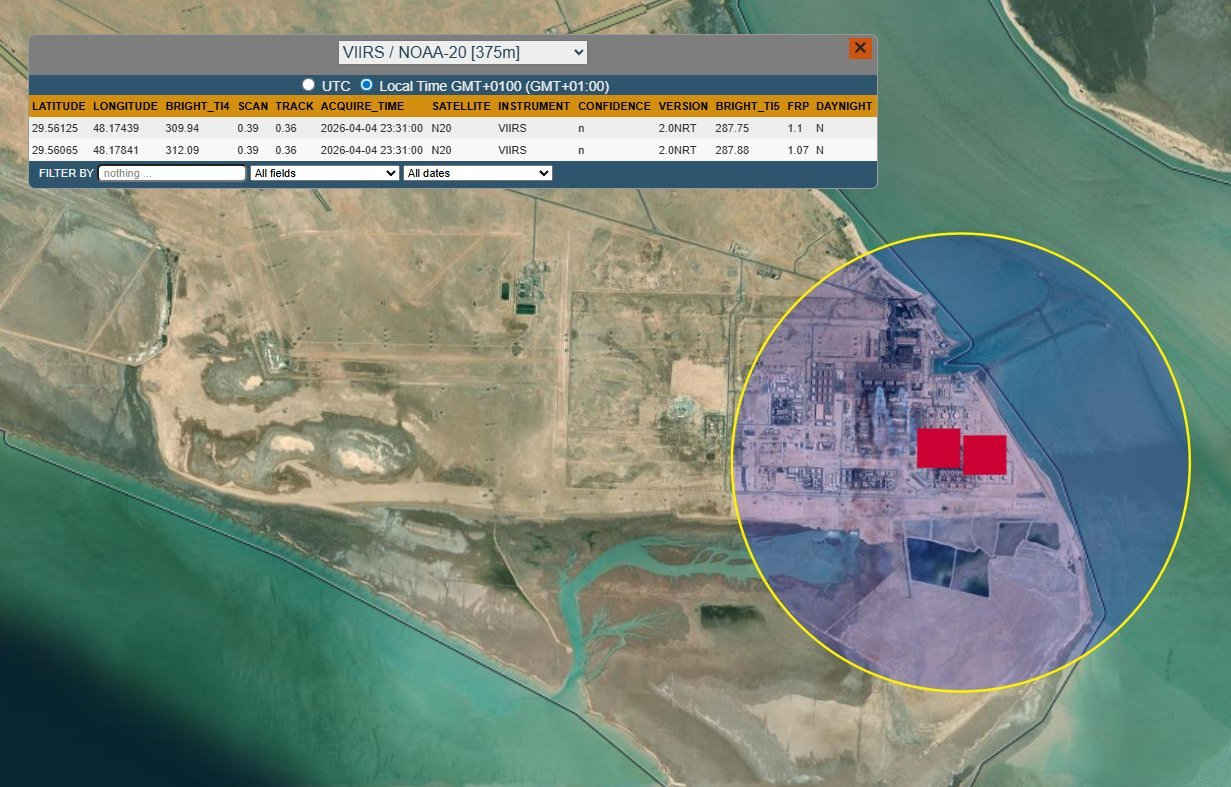Screen dimensions: 1231x787
Task: Open the All fields filter dropdown
Action: (324, 173)
